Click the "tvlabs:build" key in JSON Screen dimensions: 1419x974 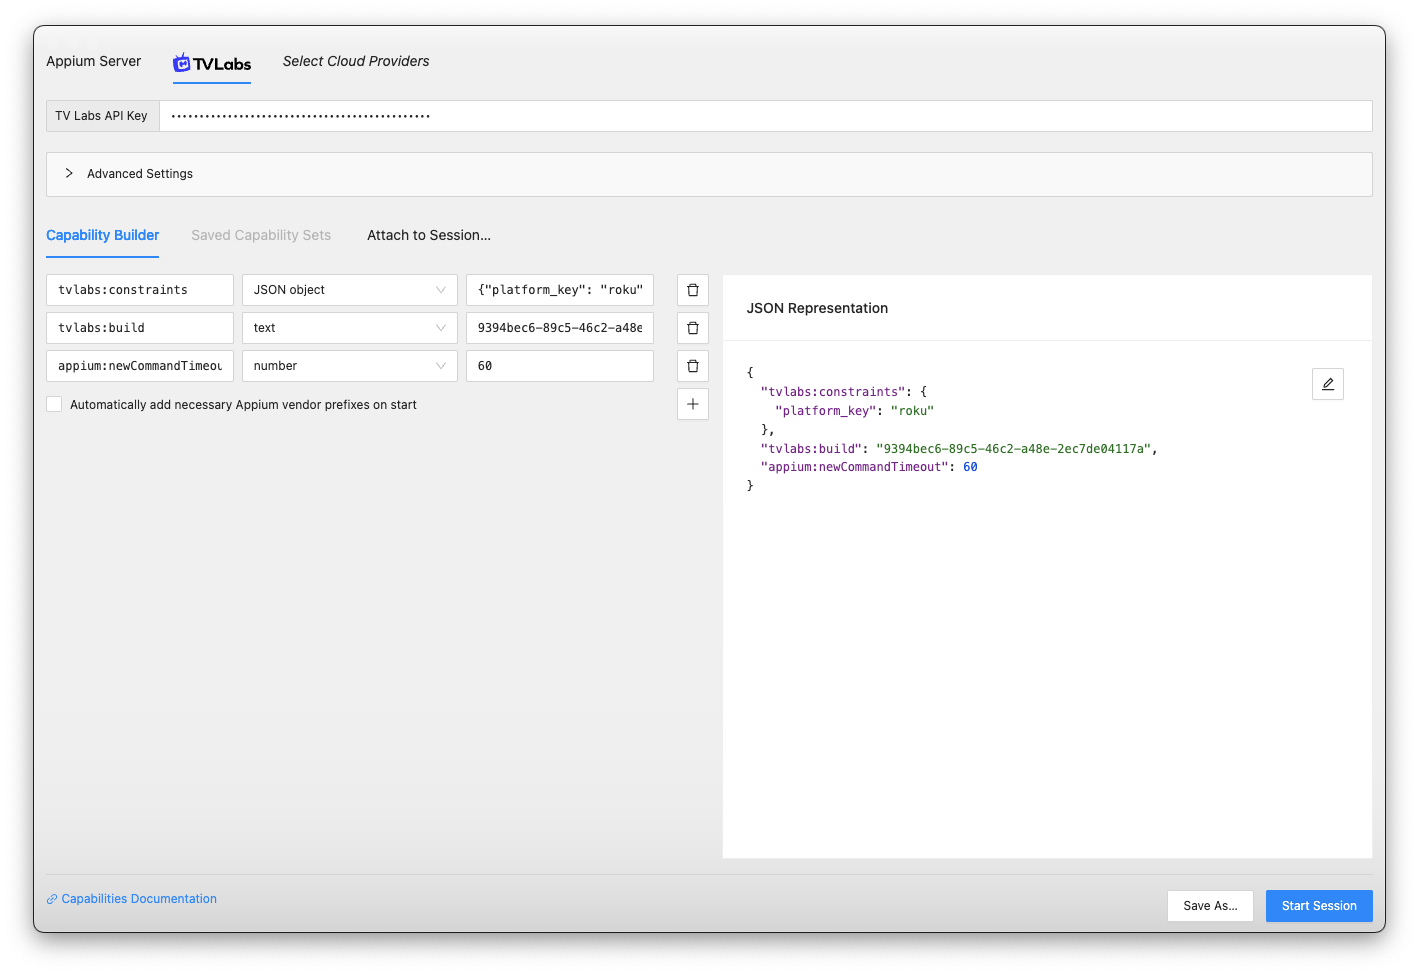[811, 449]
